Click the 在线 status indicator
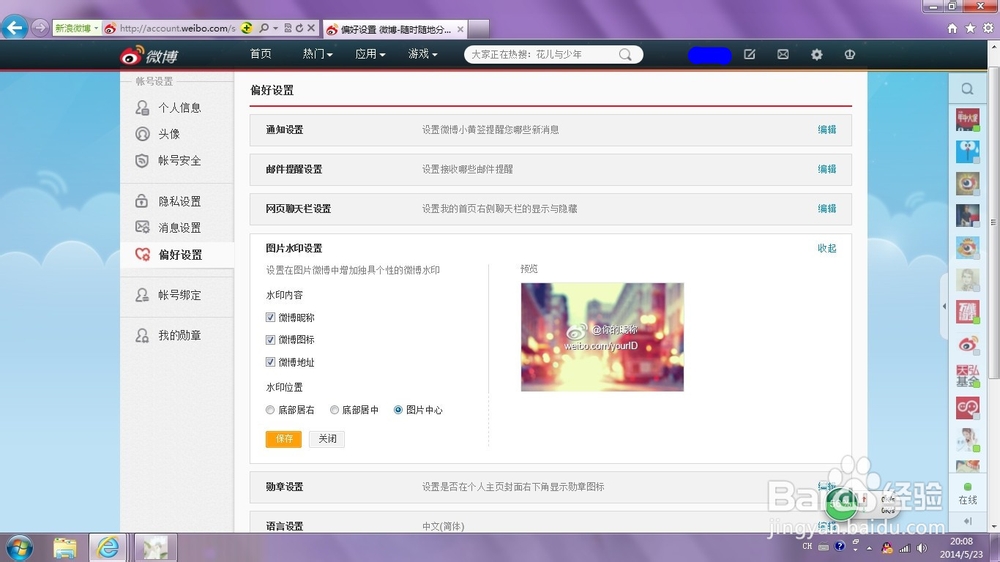The image size is (1000, 562). [x=967, y=494]
